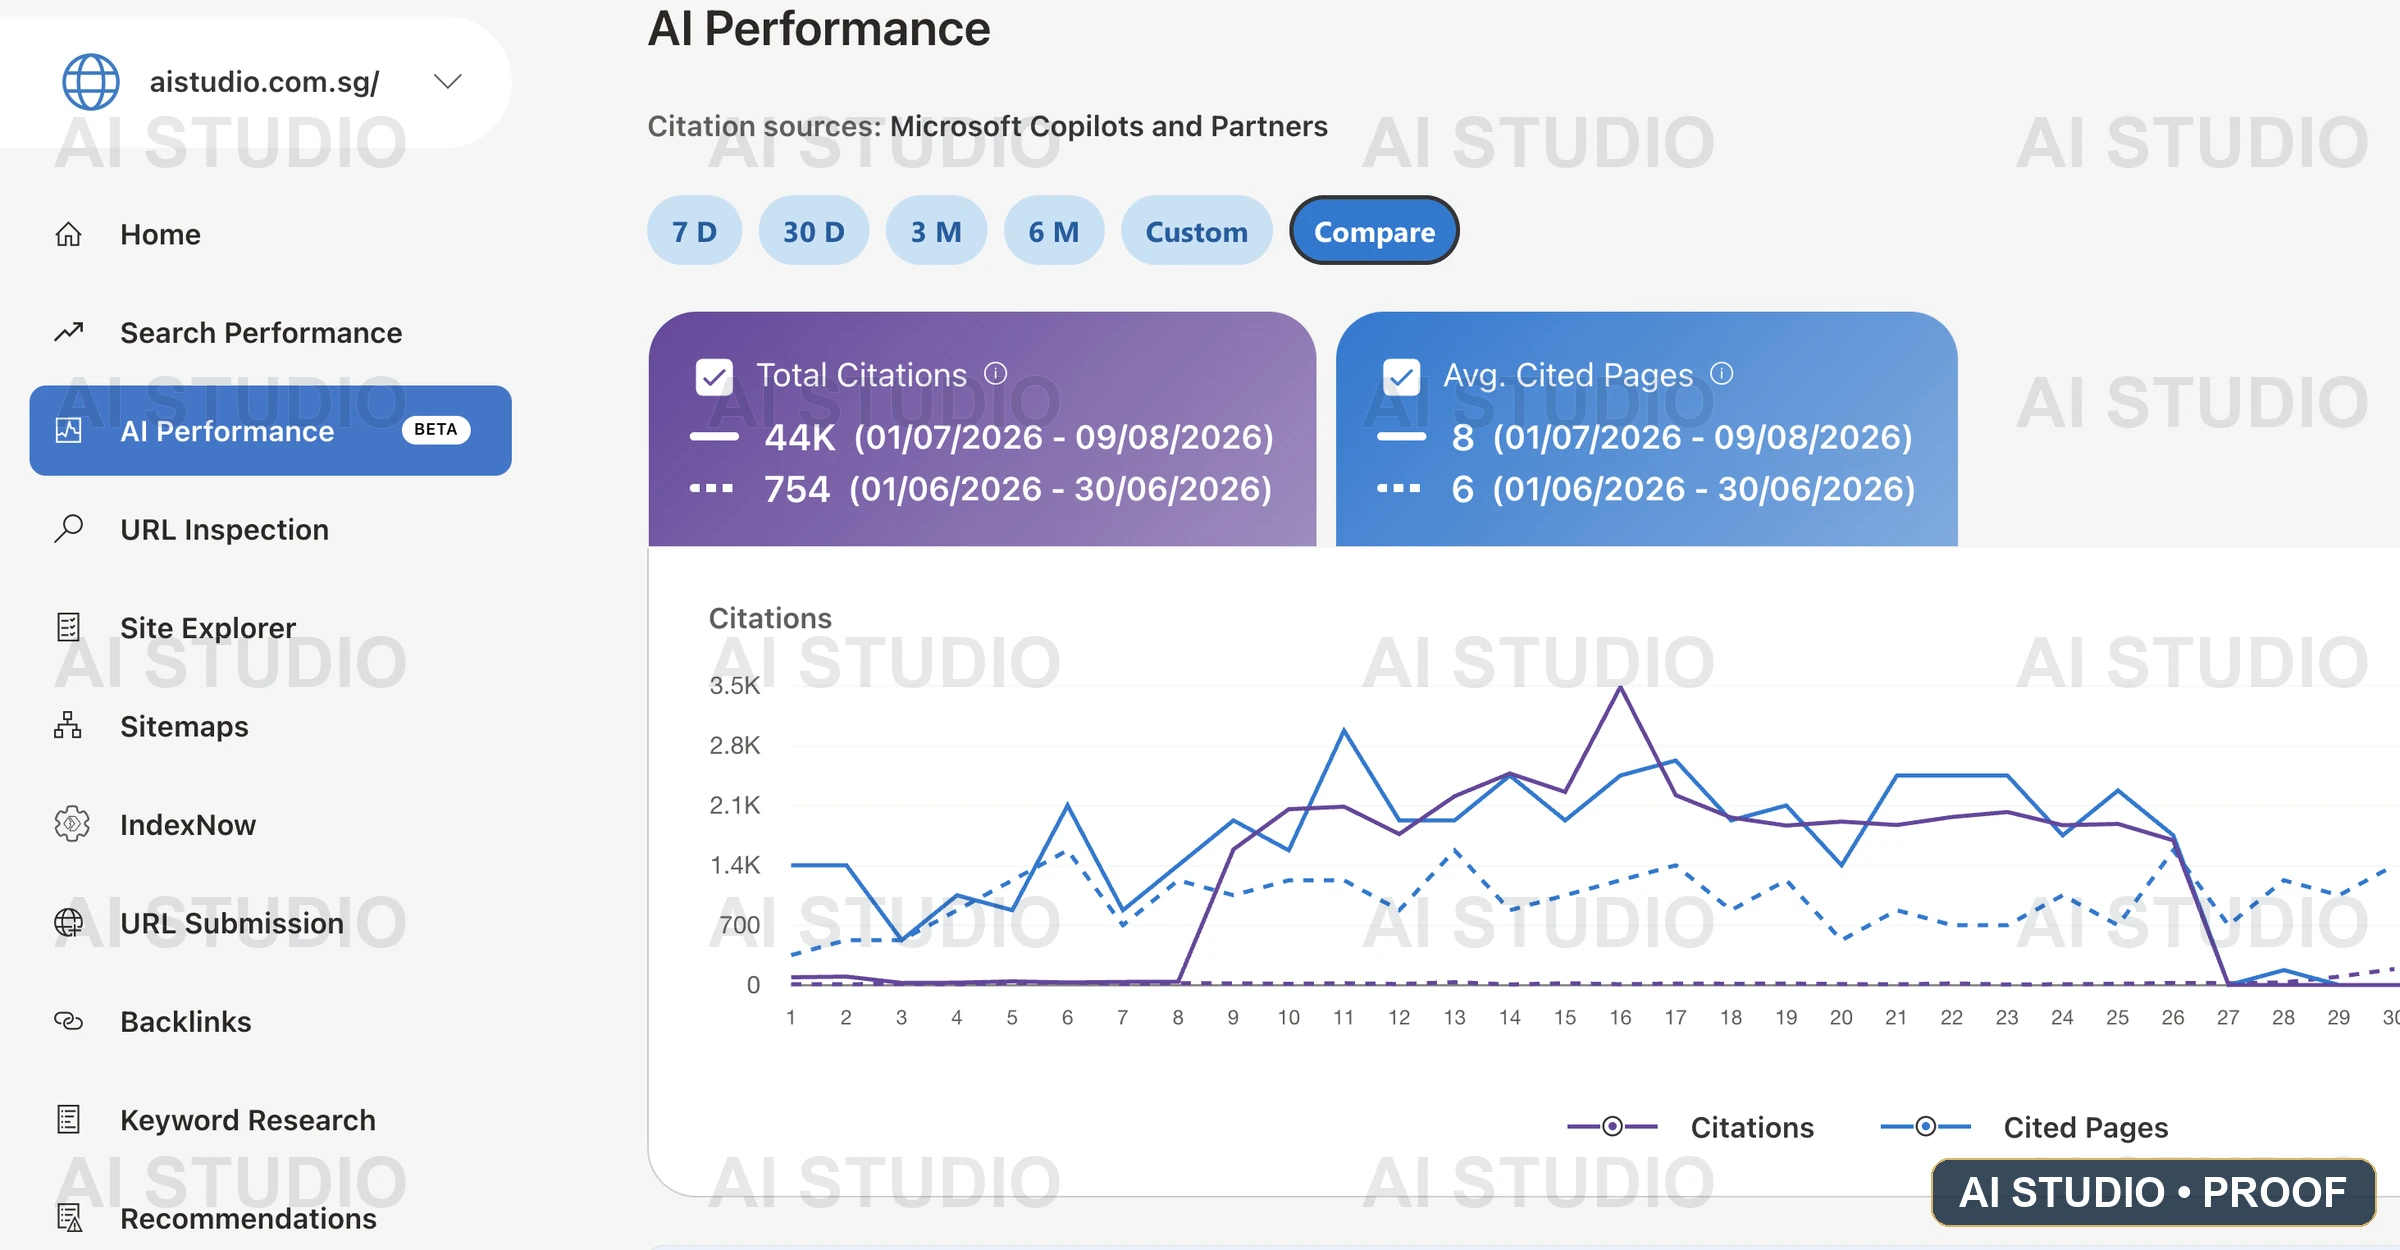Uncheck the Total Citations checkbox
The width and height of the screenshot is (2400, 1250).
(x=714, y=376)
